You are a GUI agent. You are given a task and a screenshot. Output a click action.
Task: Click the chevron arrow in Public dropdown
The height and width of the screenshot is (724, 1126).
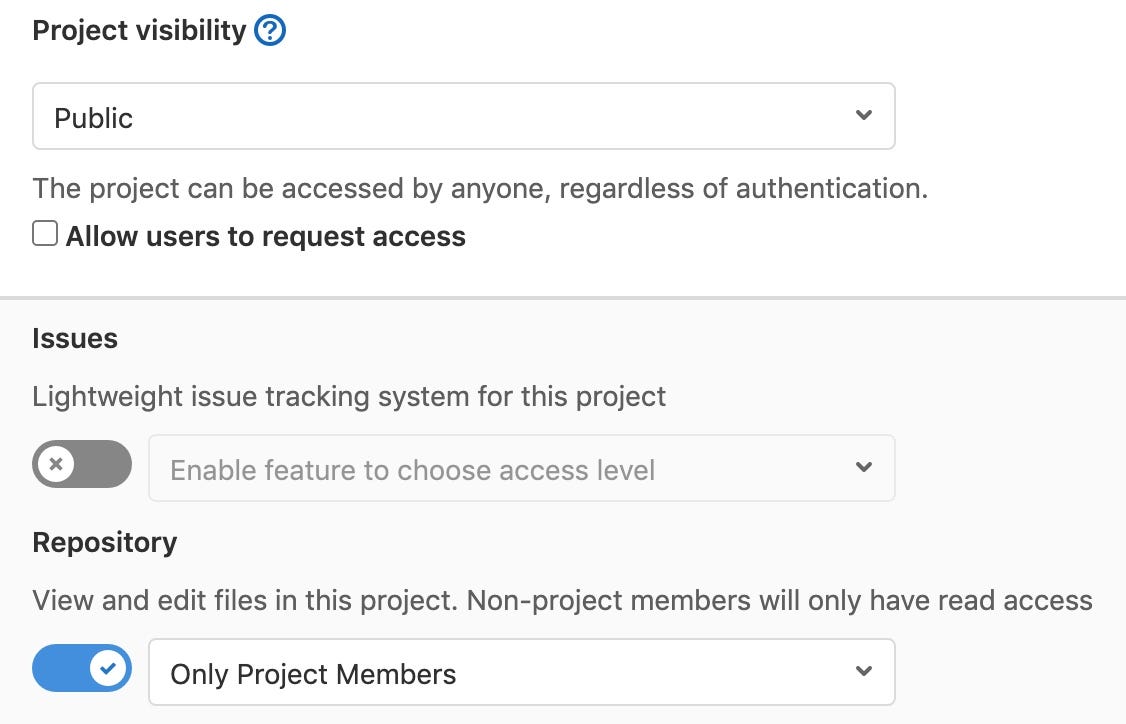864,115
